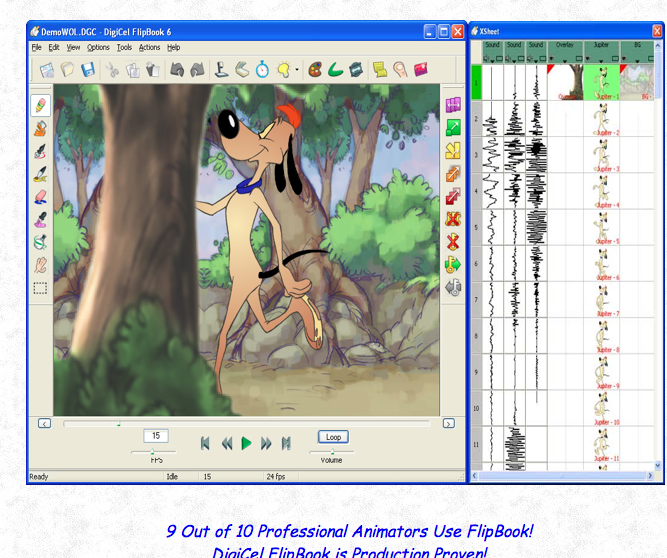667x558 pixels.
Task: Open the light bulb dropdown arrow
Action: click(296, 70)
